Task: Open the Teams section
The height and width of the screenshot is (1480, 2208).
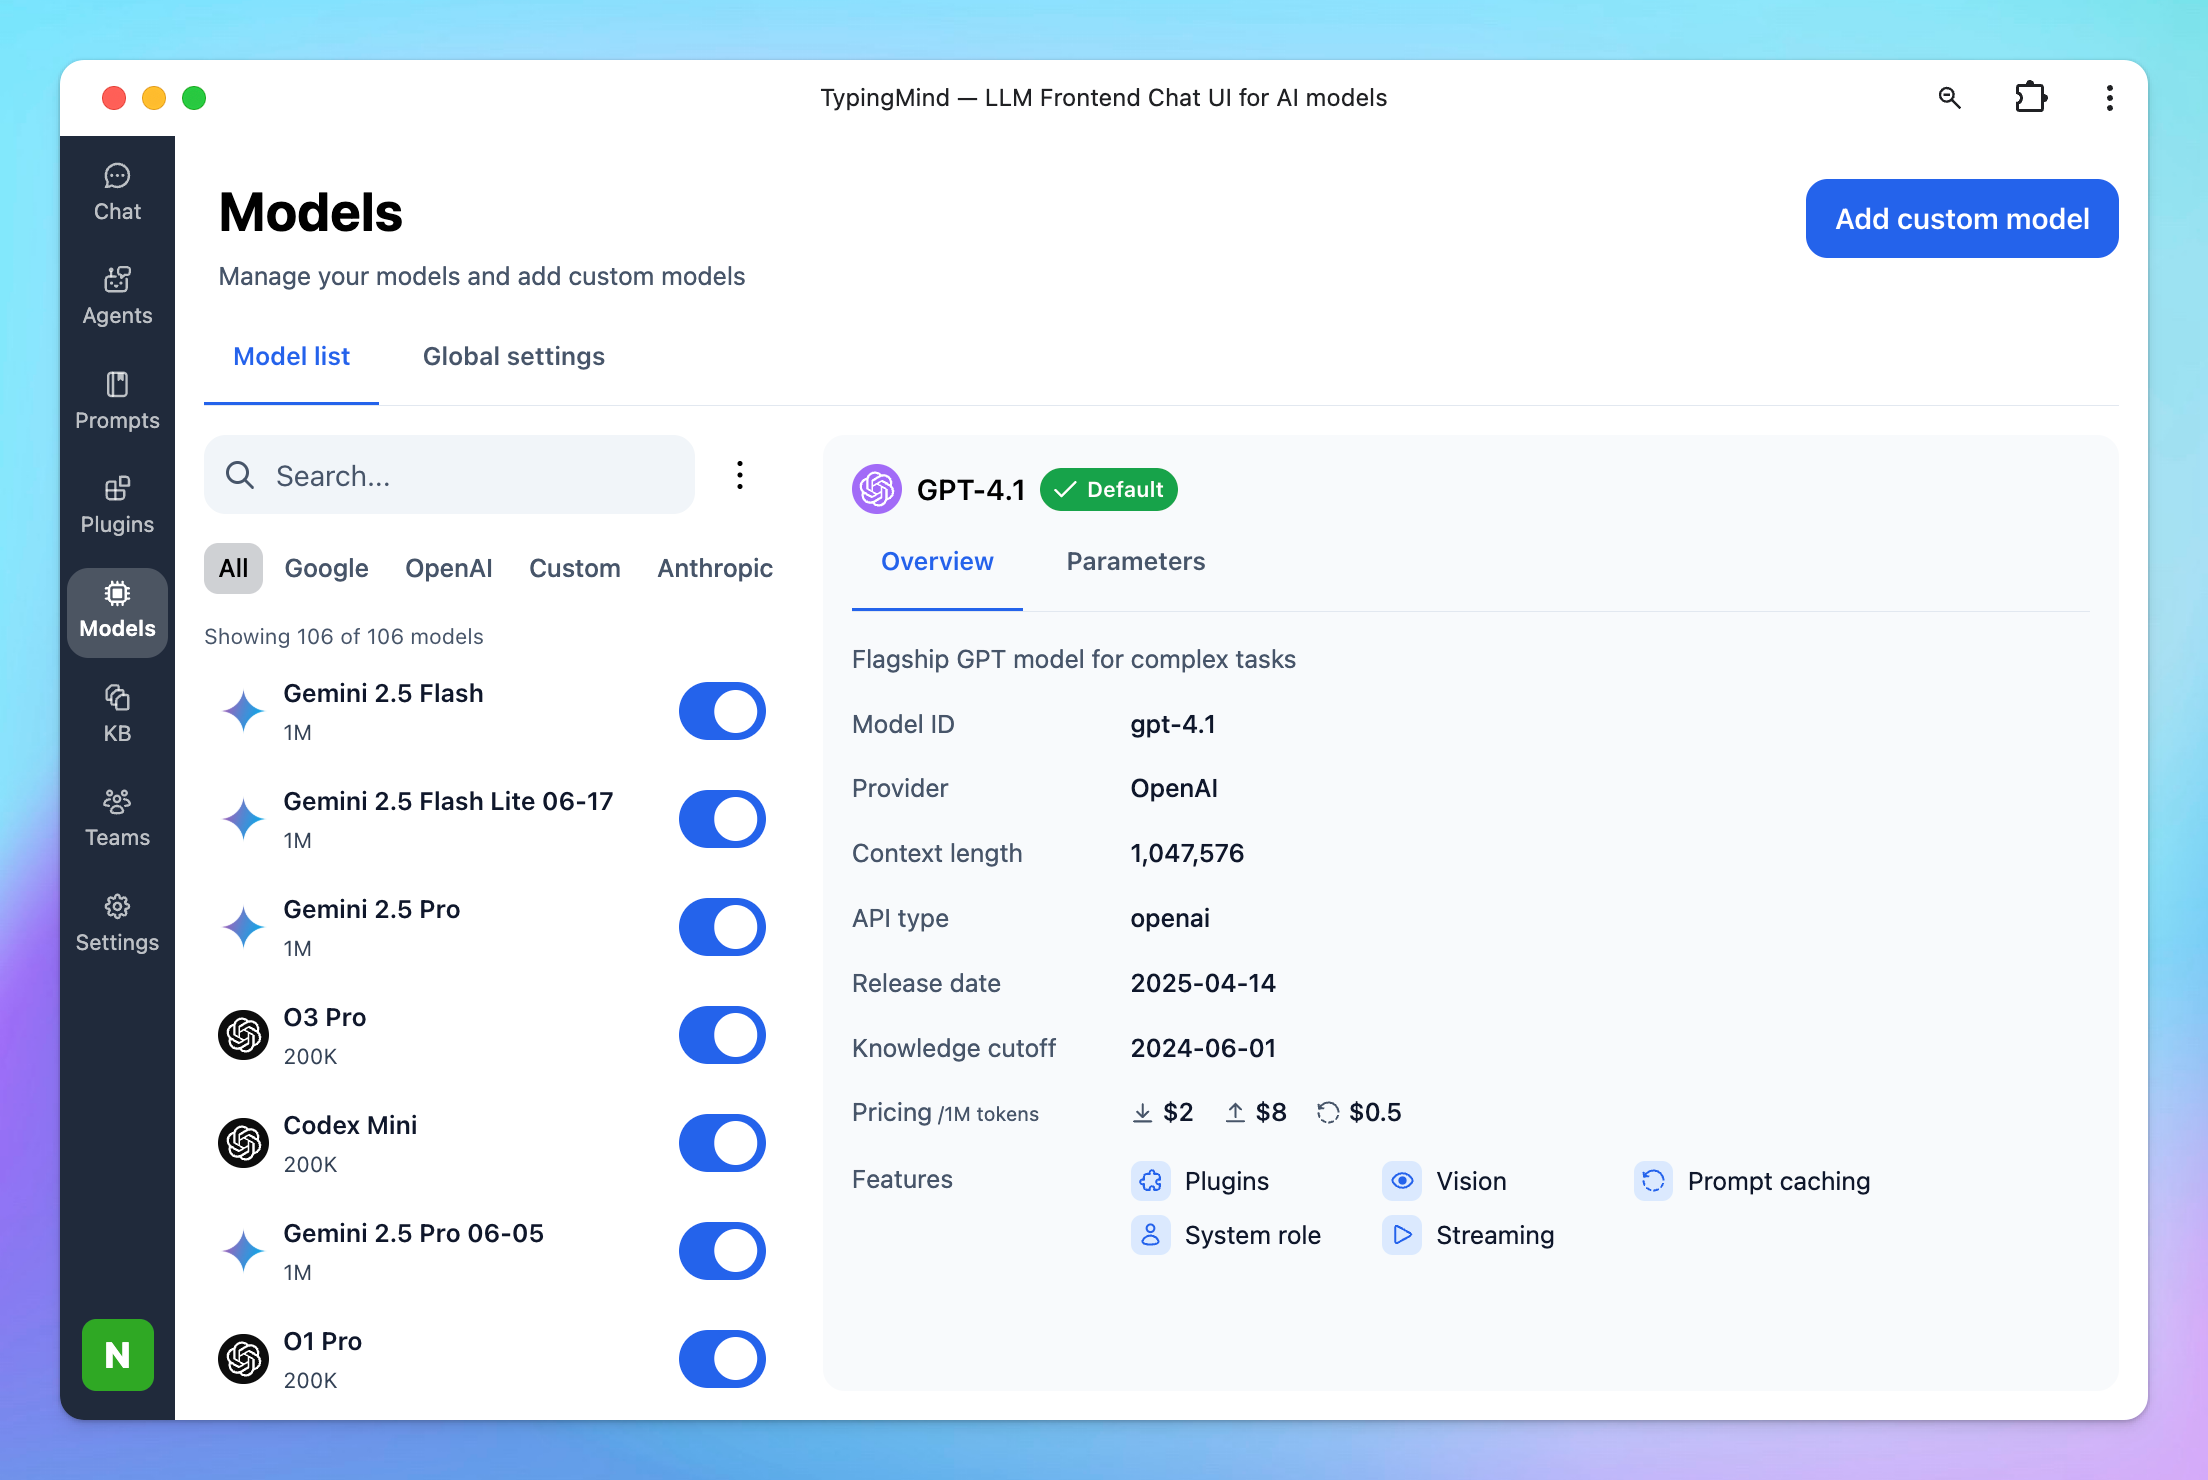Action: tap(117, 819)
